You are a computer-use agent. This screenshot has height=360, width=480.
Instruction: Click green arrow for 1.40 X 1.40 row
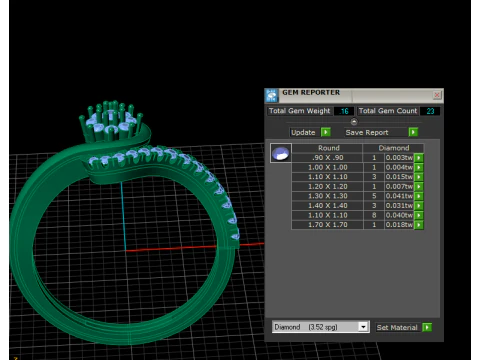click(x=419, y=206)
